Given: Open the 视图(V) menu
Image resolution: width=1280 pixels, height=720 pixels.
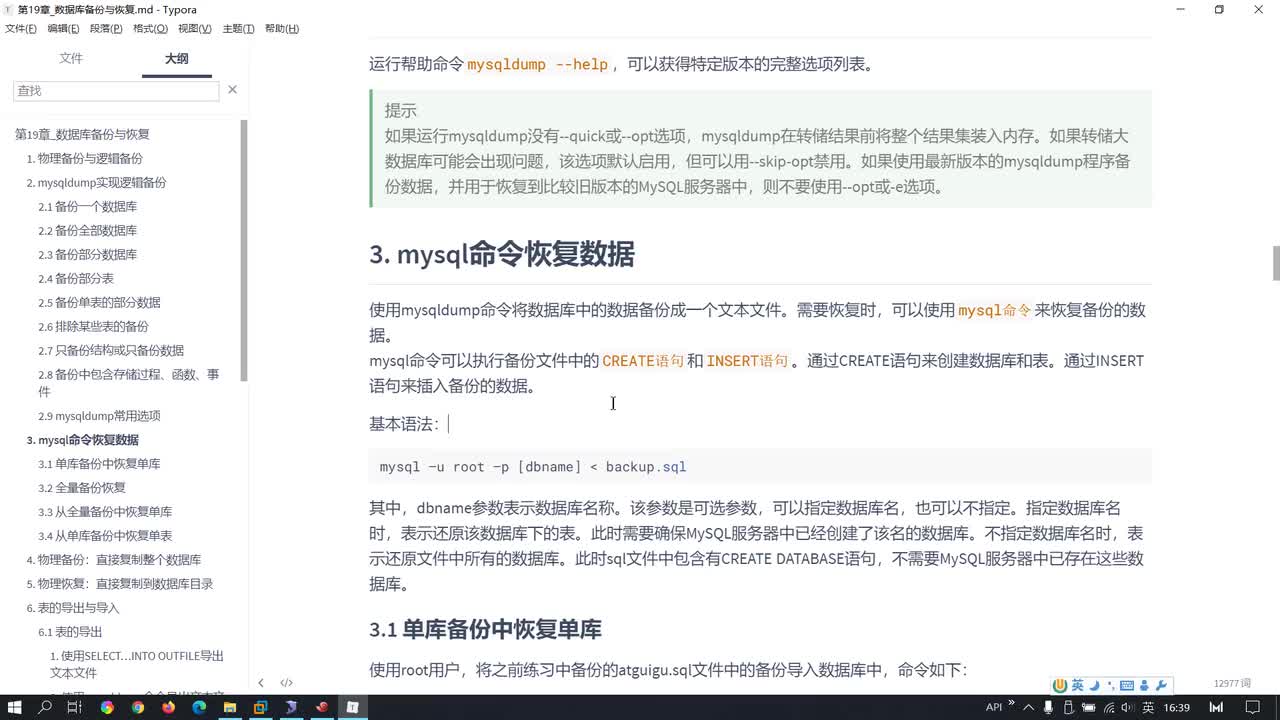Looking at the screenshot, I should pyautogui.click(x=194, y=29).
